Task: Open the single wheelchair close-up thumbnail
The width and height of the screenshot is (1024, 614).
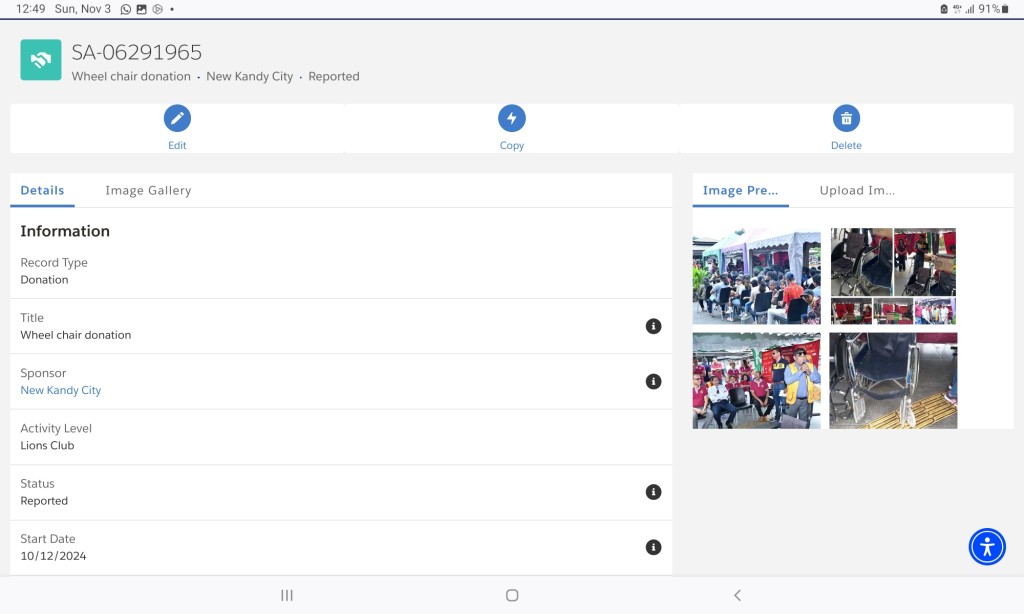Action: coord(893,381)
